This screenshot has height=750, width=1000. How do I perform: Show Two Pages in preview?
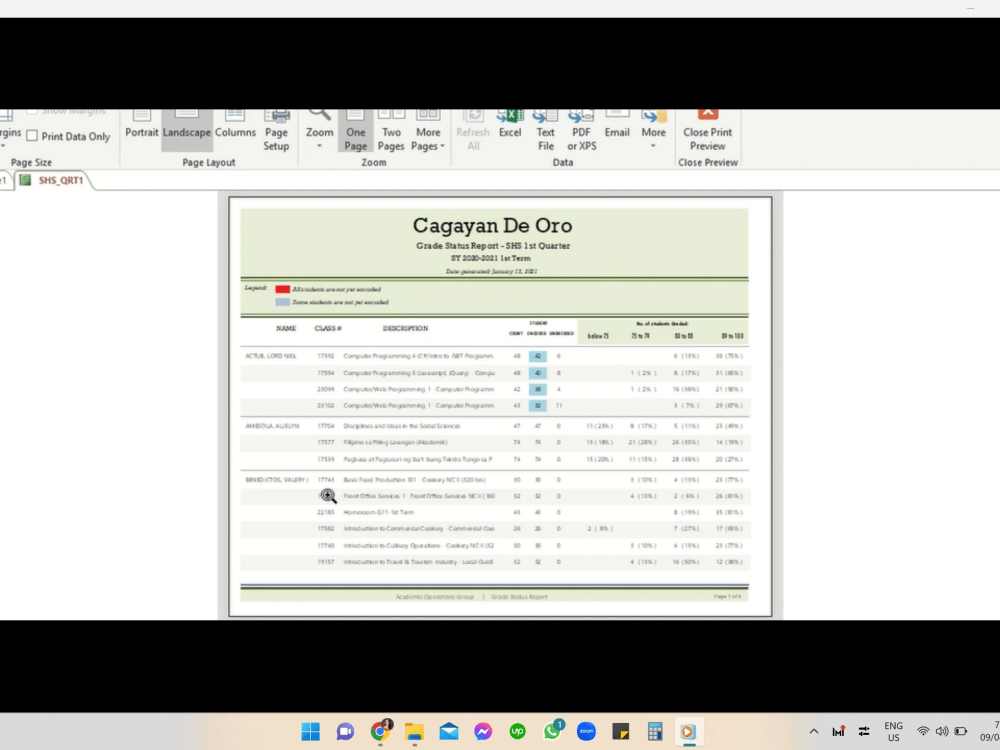click(x=391, y=131)
